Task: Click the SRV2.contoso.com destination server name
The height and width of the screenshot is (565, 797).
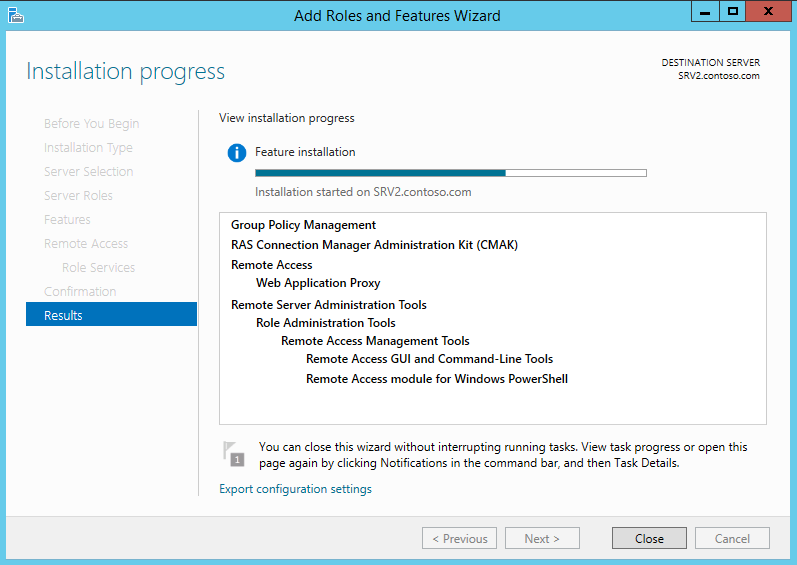Action: tap(719, 76)
